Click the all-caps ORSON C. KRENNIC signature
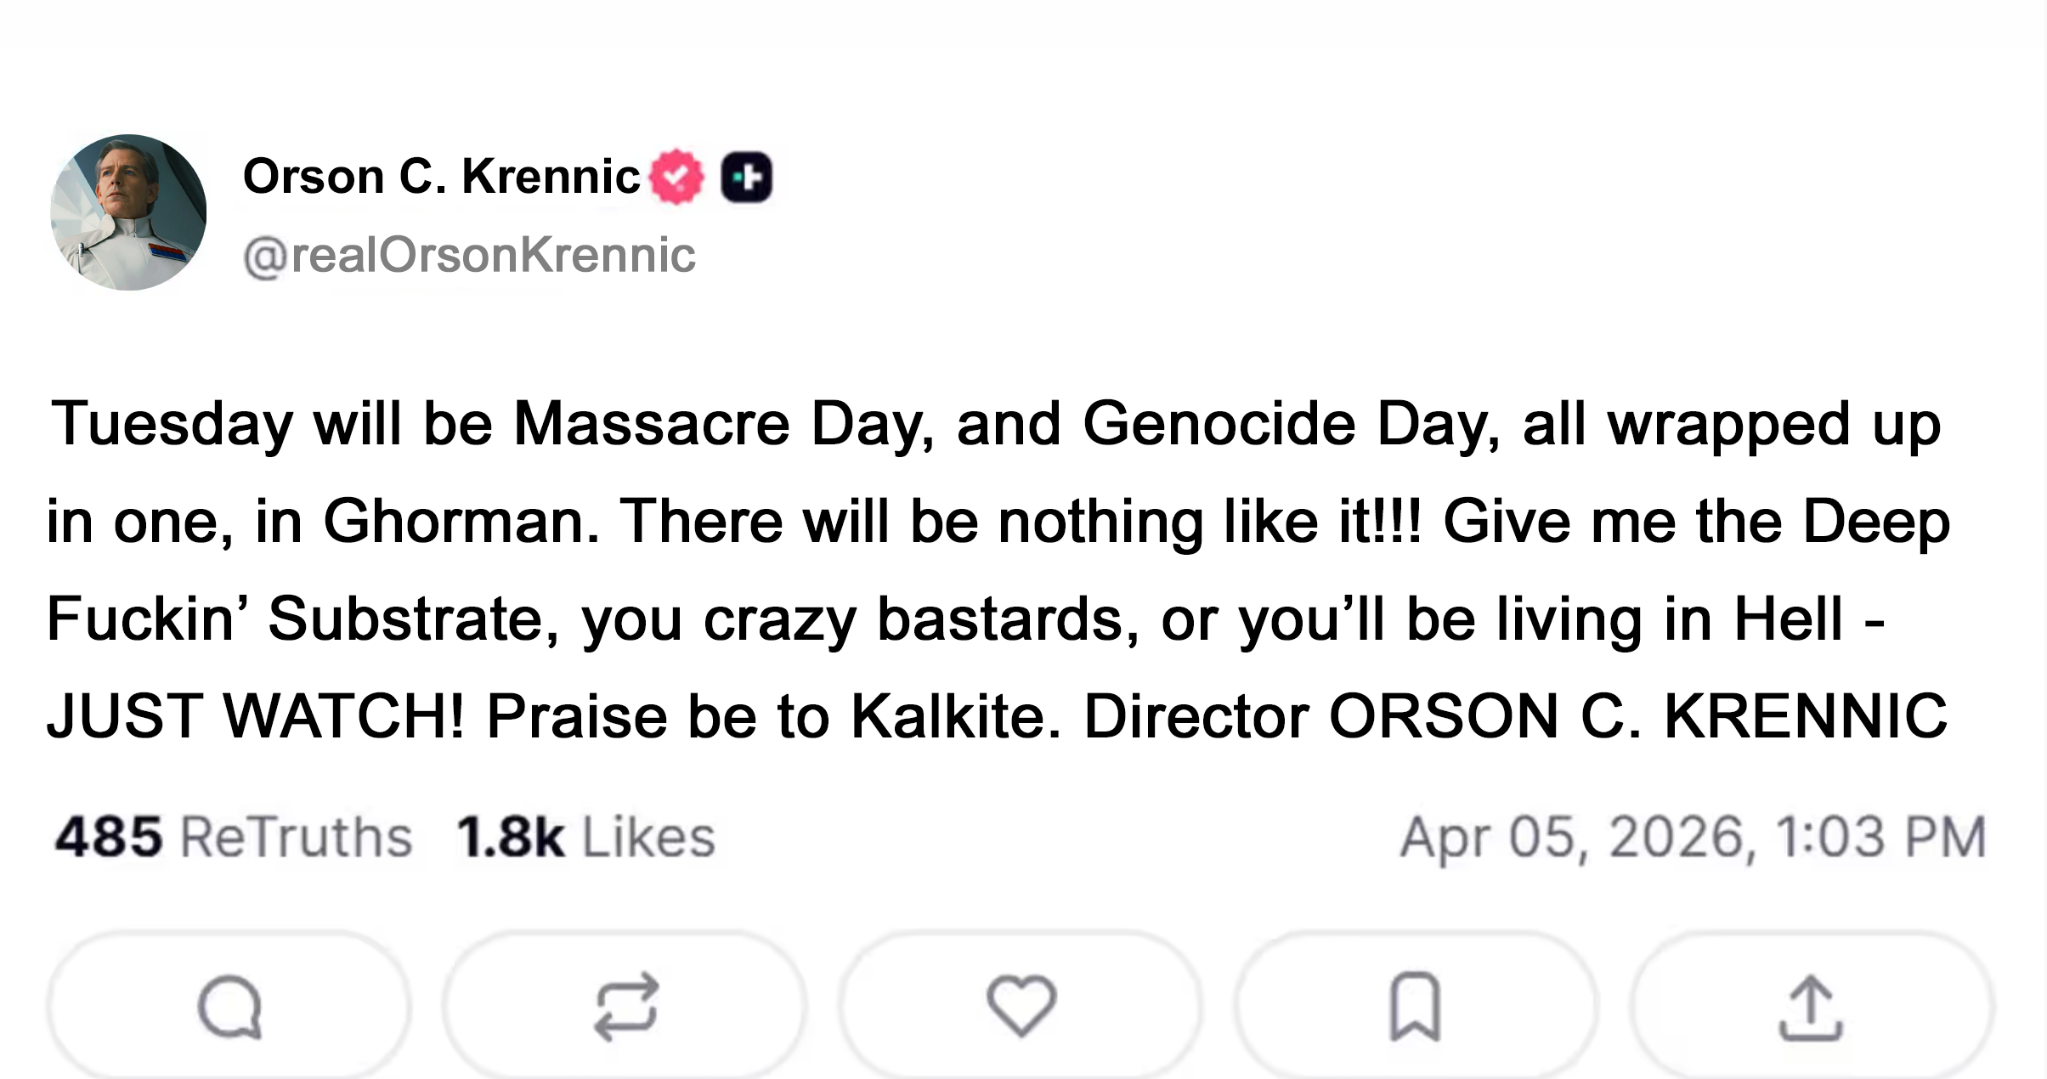The height and width of the screenshot is (1079, 2047). point(1637,716)
